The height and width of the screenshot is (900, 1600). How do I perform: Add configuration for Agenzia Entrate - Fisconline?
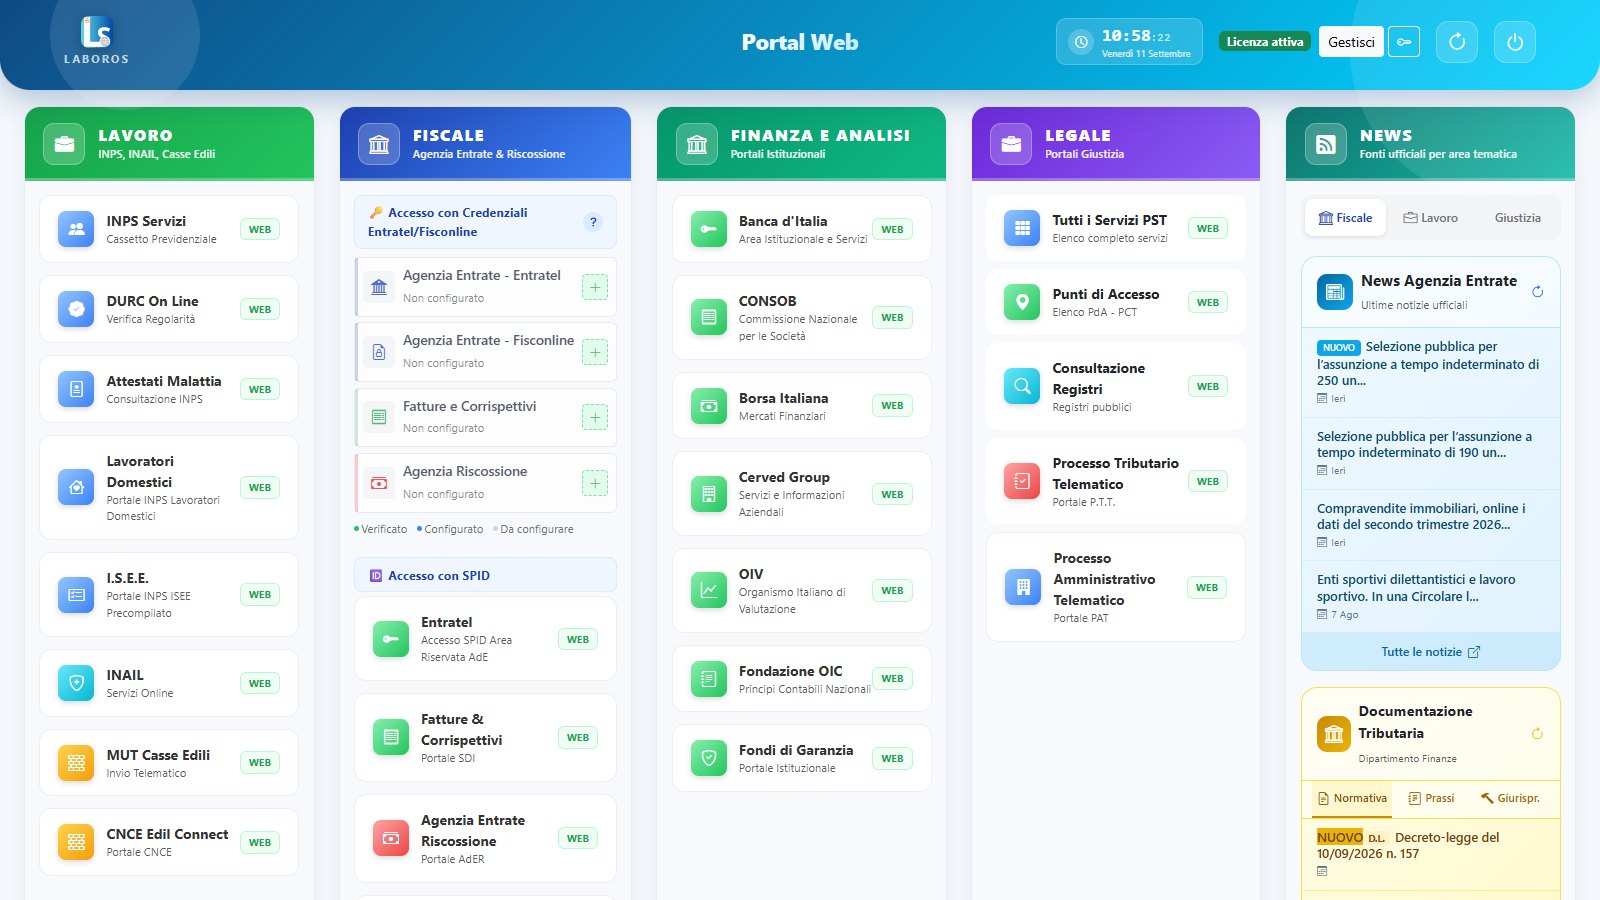(x=595, y=352)
